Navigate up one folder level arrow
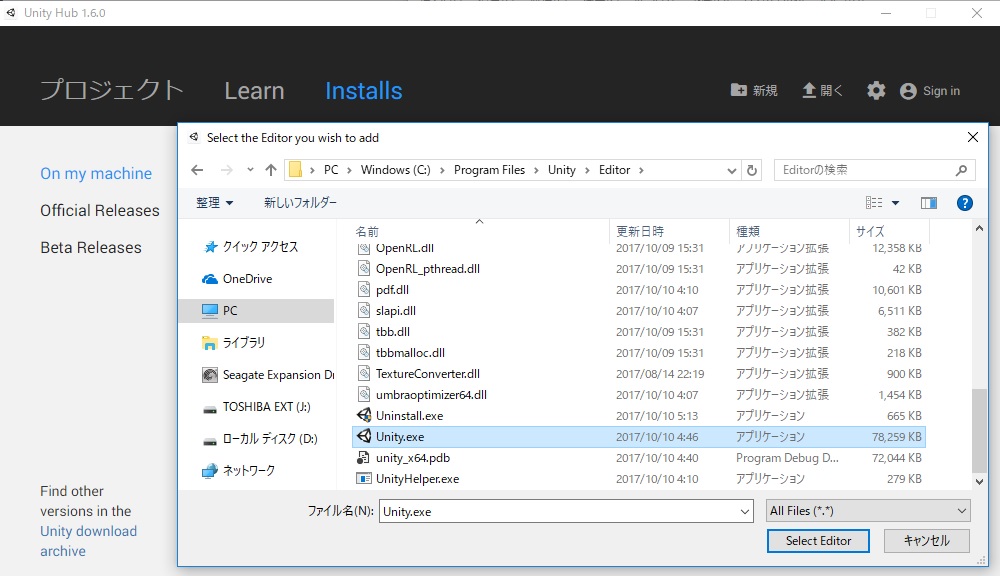The height and width of the screenshot is (576, 1000). 271,170
